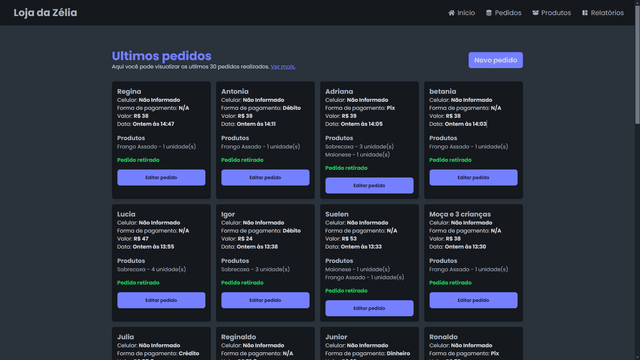Open Editar pedido on Suelen's card
Viewport: 640px width, 360px height.
(369, 308)
